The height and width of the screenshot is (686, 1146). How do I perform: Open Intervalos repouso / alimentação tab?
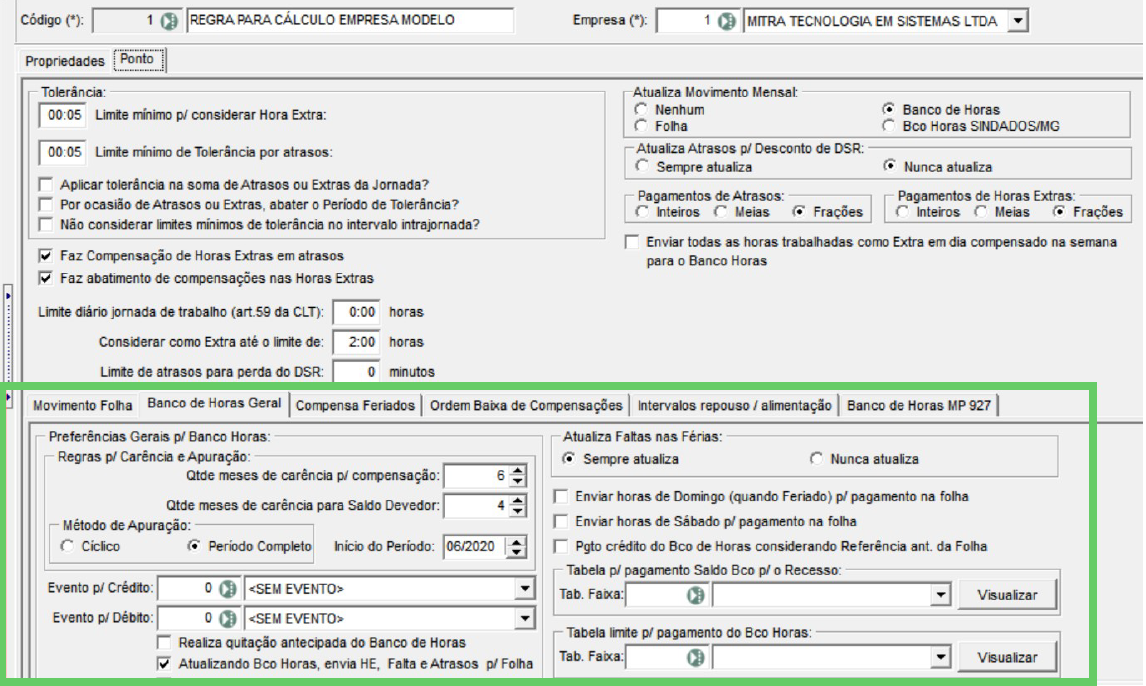[735, 405]
